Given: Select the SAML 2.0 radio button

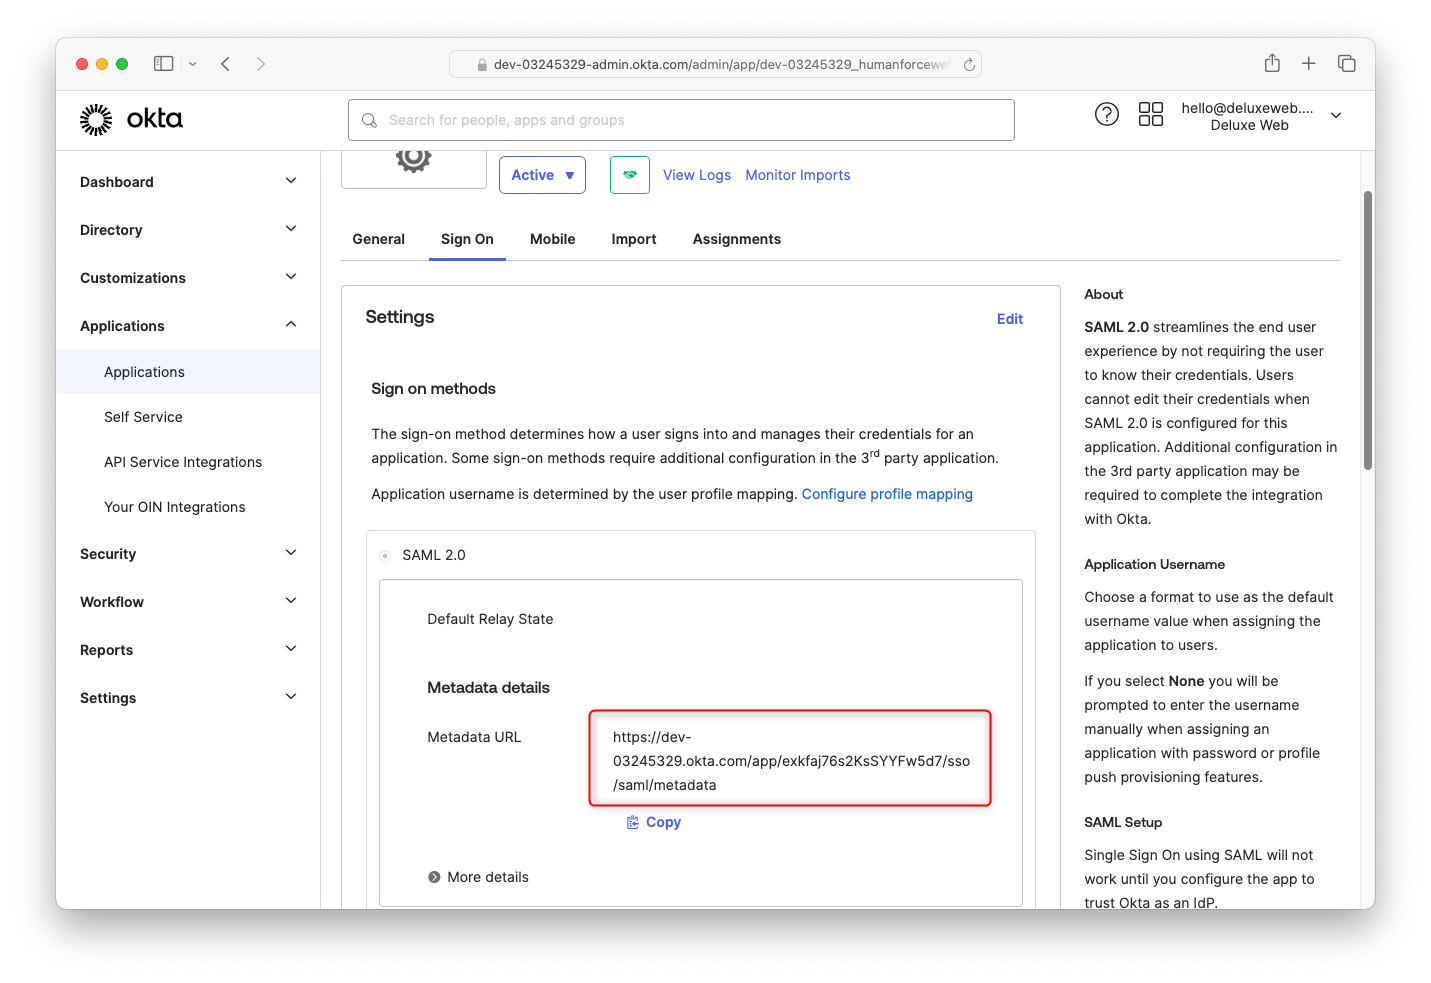Looking at the screenshot, I should [385, 555].
